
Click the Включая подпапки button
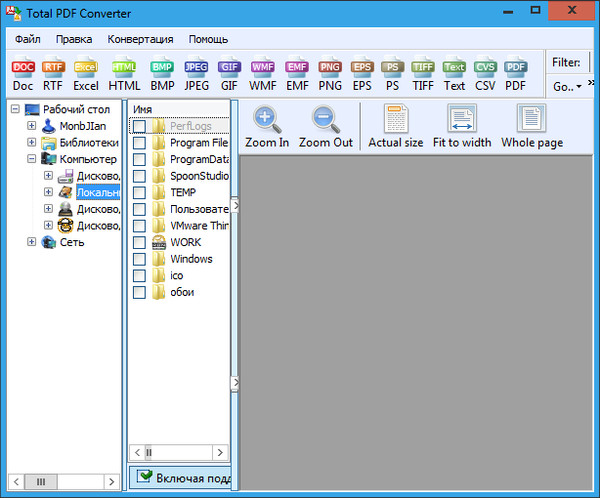pyautogui.click(x=182, y=478)
